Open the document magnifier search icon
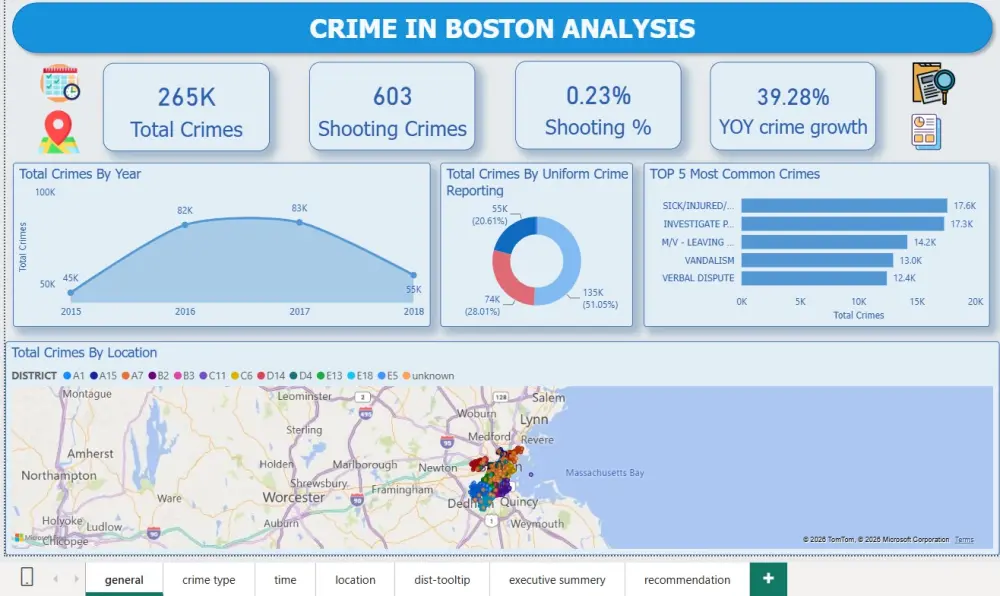Screen dimensions: 1000x596 point(933,84)
